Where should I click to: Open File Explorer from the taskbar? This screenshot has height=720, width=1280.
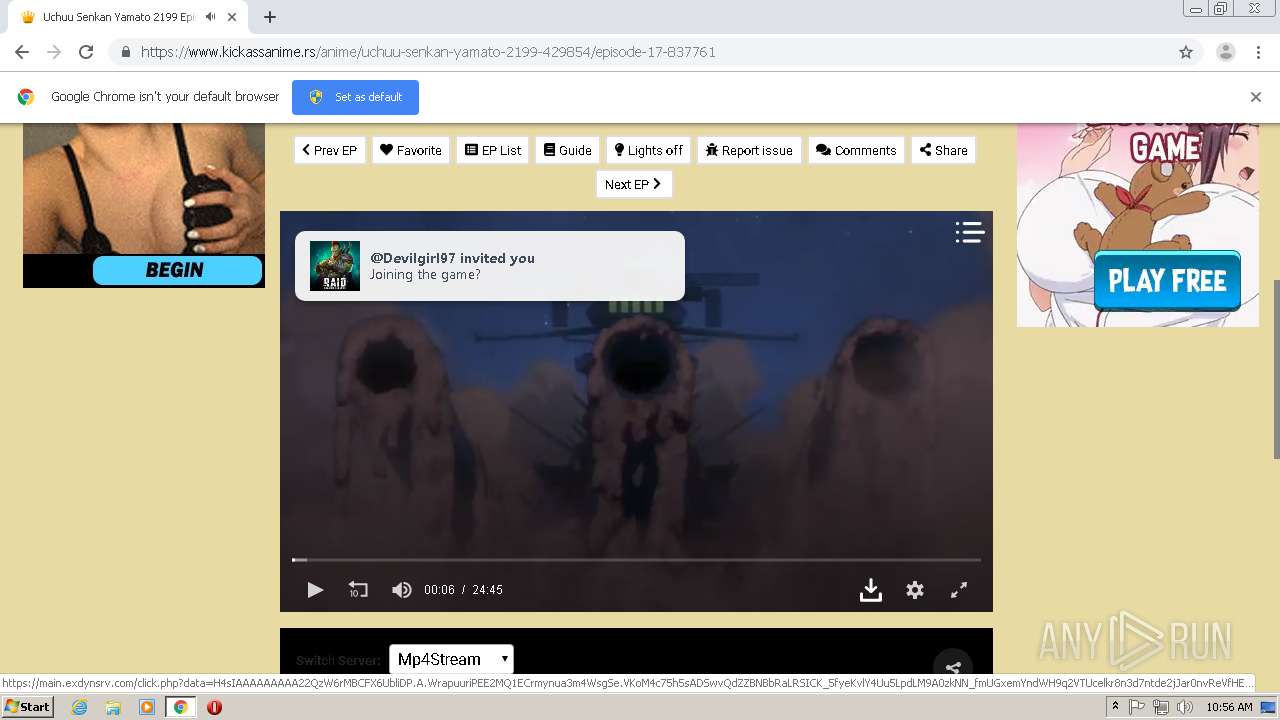tap(113, 707)
